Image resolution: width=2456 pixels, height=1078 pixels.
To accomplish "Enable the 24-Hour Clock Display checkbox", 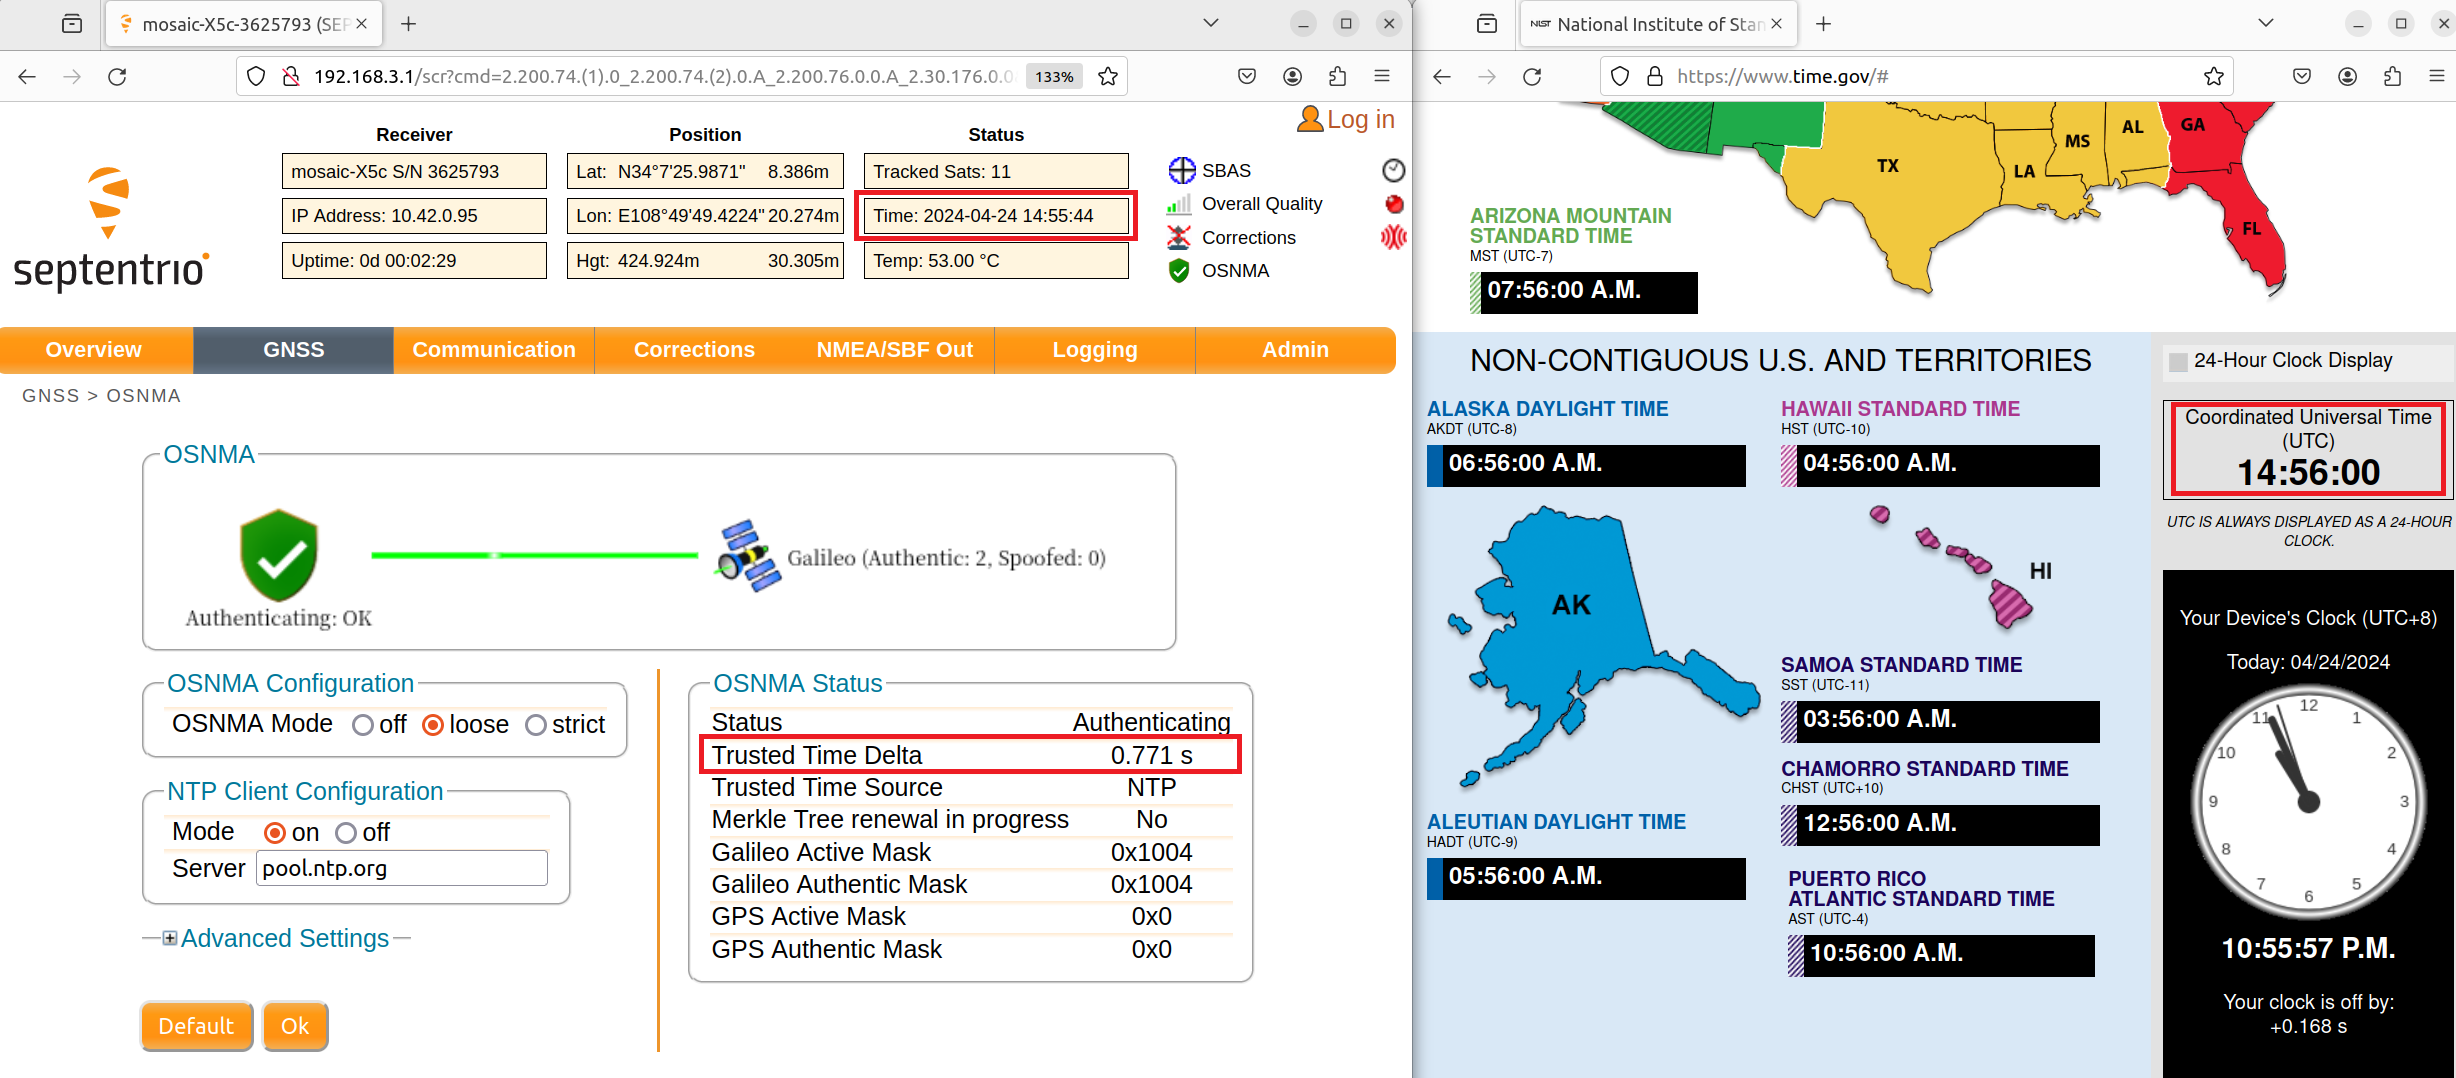I will (x=2177, y=361).
